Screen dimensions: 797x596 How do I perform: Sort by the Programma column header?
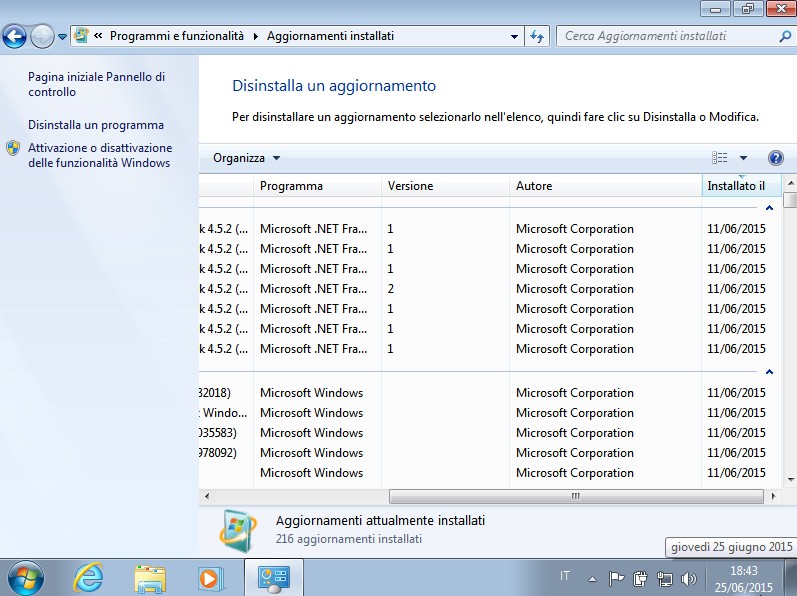point(317,186)
